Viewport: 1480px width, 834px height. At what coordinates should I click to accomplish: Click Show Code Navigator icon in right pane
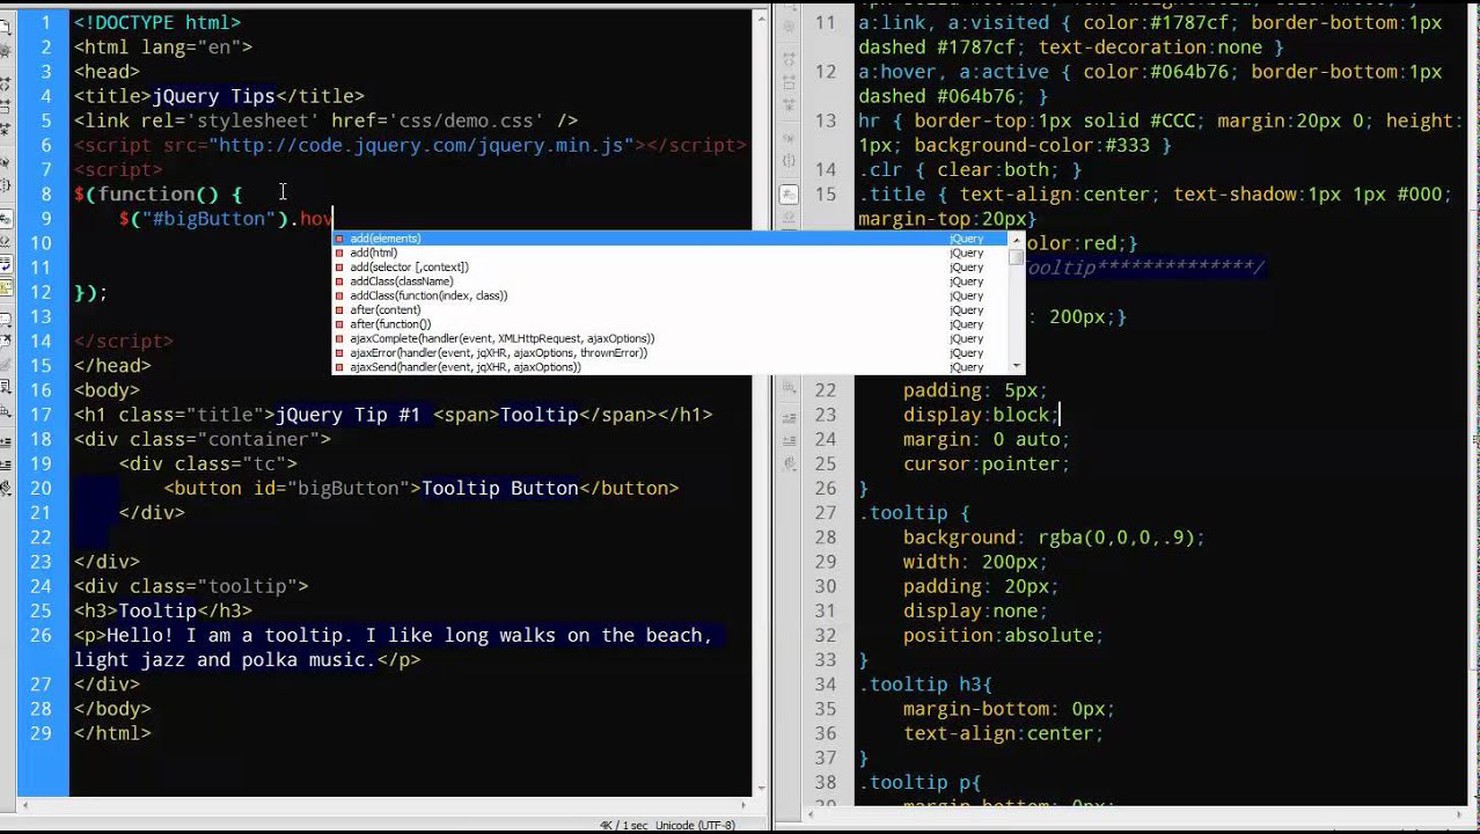pos(789,27)
